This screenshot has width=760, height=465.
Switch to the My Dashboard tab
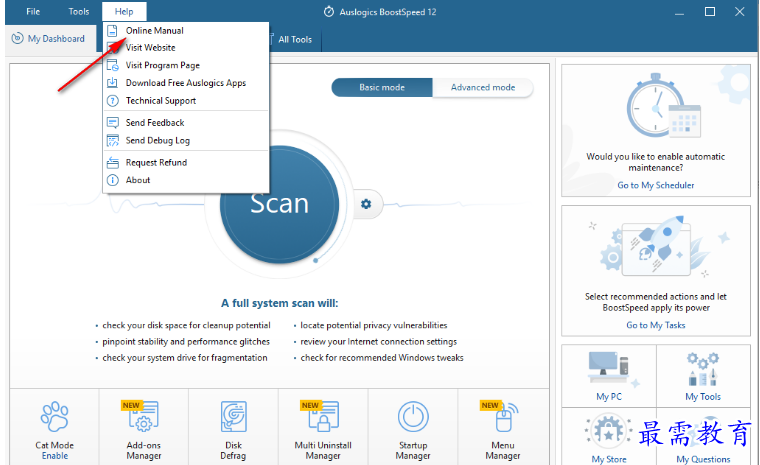click(48, 39)
